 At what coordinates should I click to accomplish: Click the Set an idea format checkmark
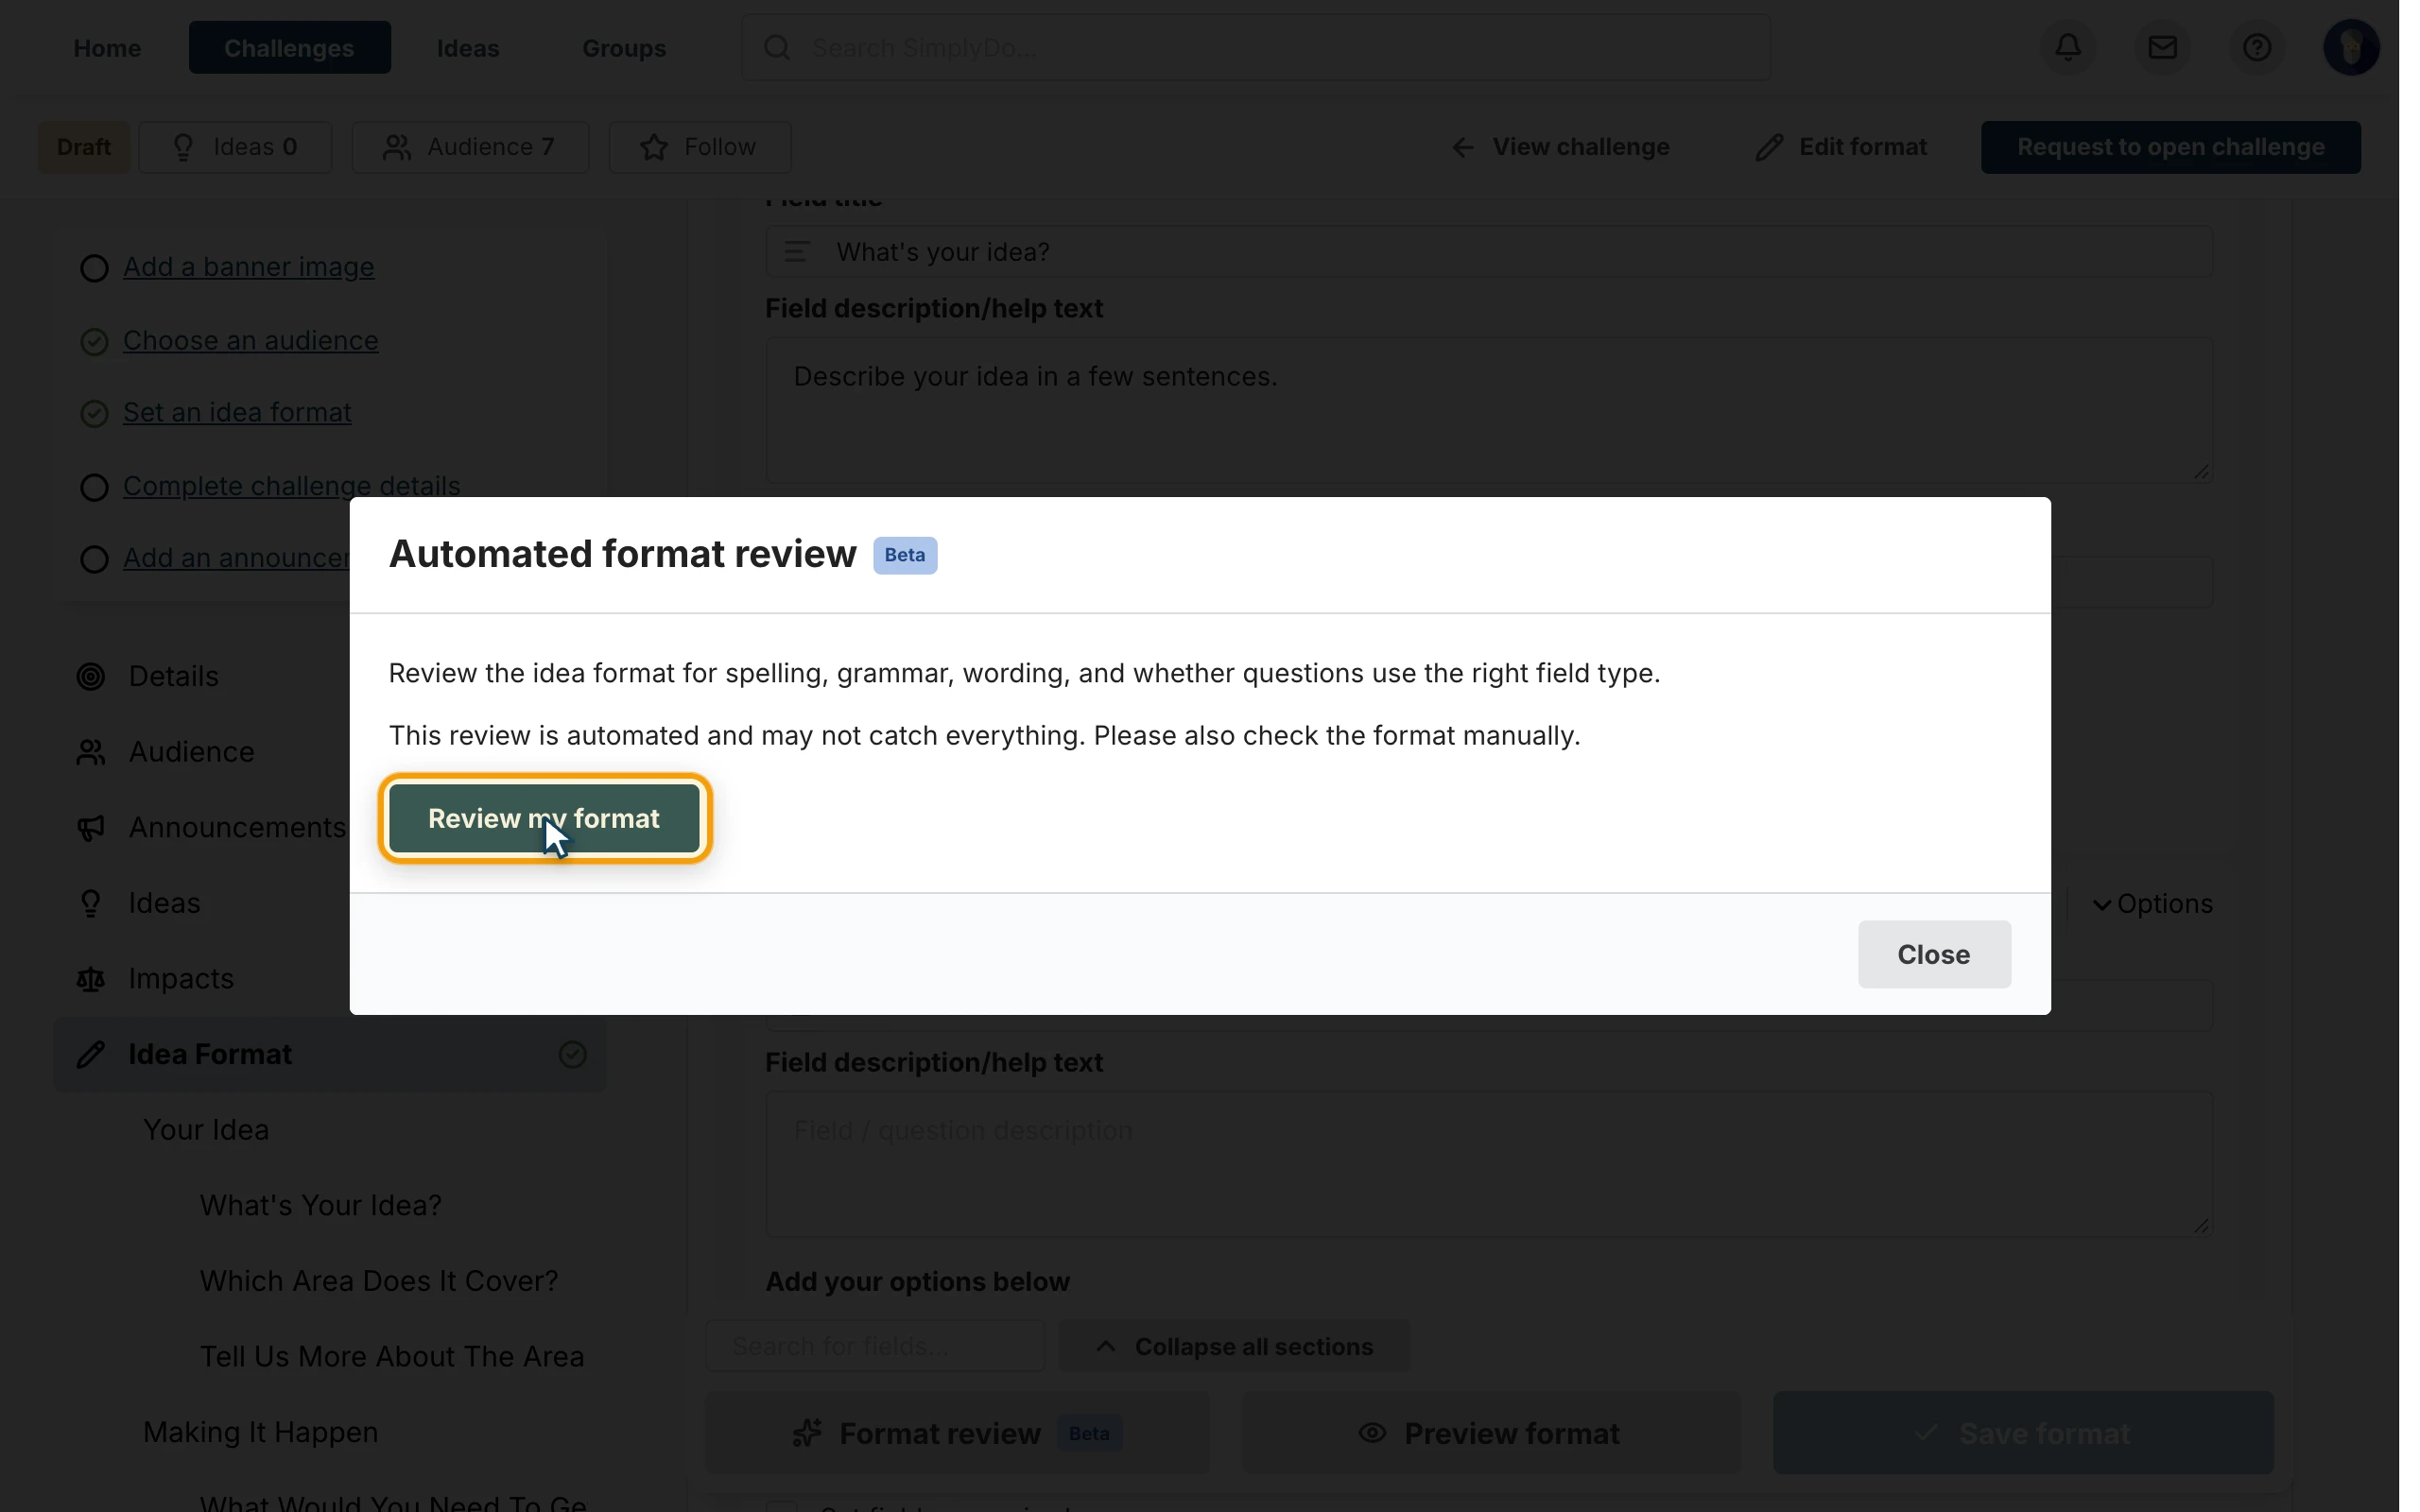coord(93,414)
